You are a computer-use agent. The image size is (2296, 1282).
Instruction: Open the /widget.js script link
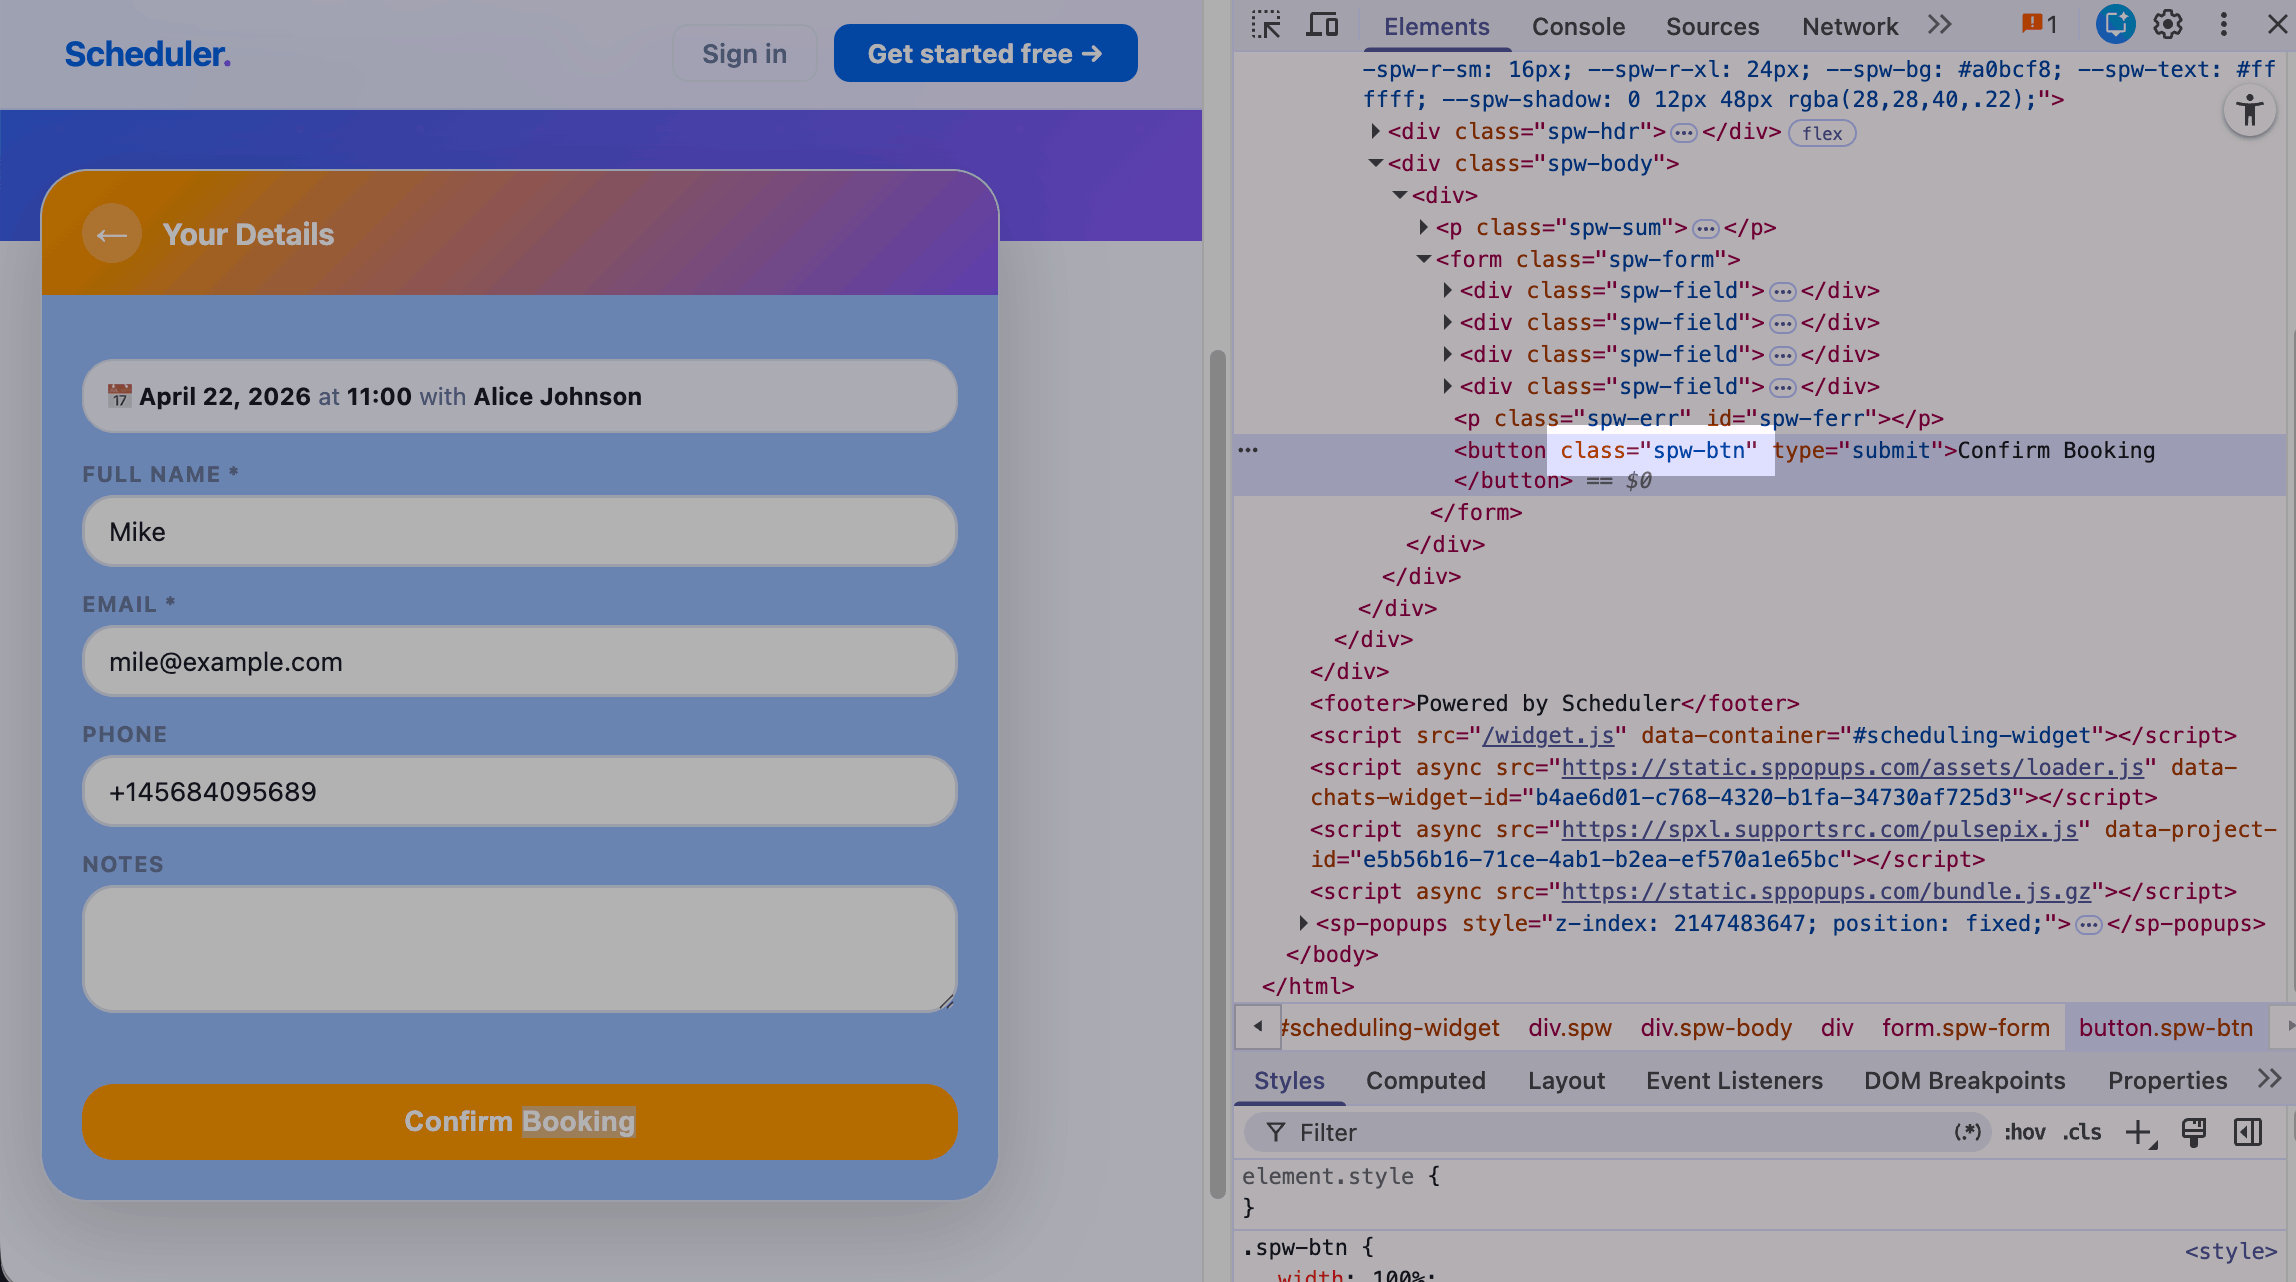1548,736
